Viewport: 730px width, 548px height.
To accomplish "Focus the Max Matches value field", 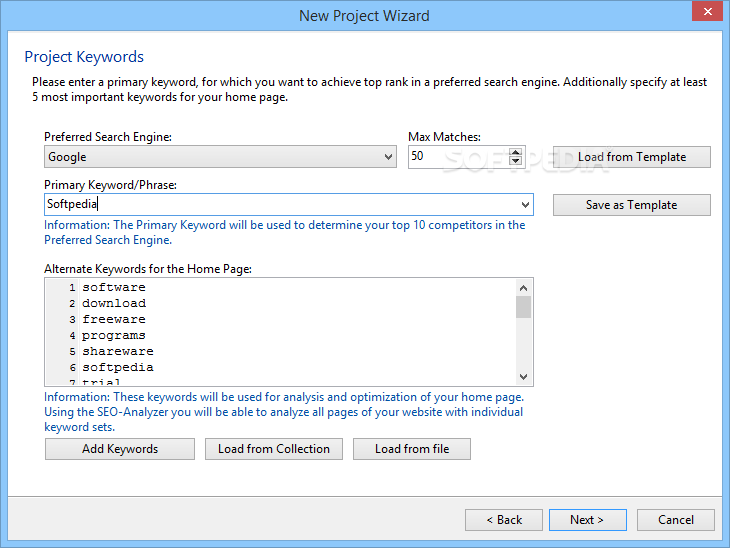I will [459, 156].
